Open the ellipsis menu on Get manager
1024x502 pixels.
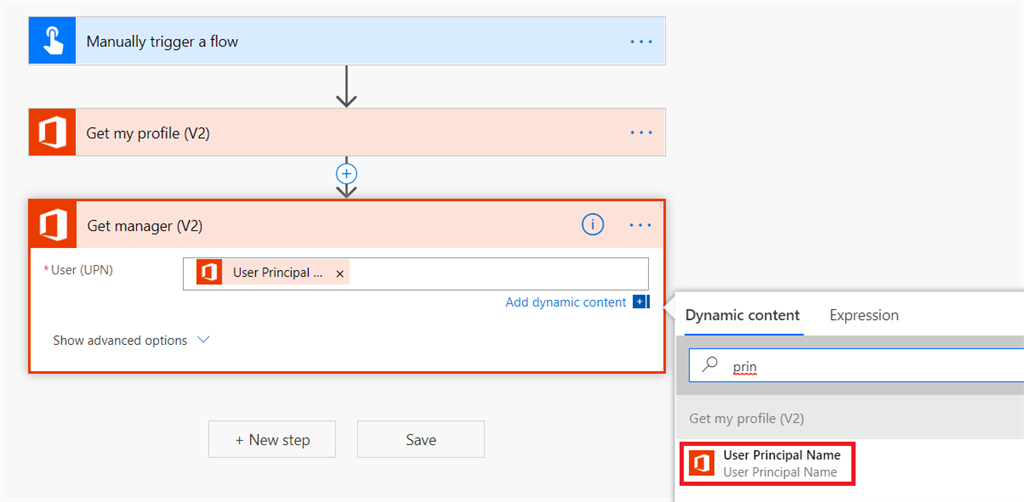pos(640,225)
